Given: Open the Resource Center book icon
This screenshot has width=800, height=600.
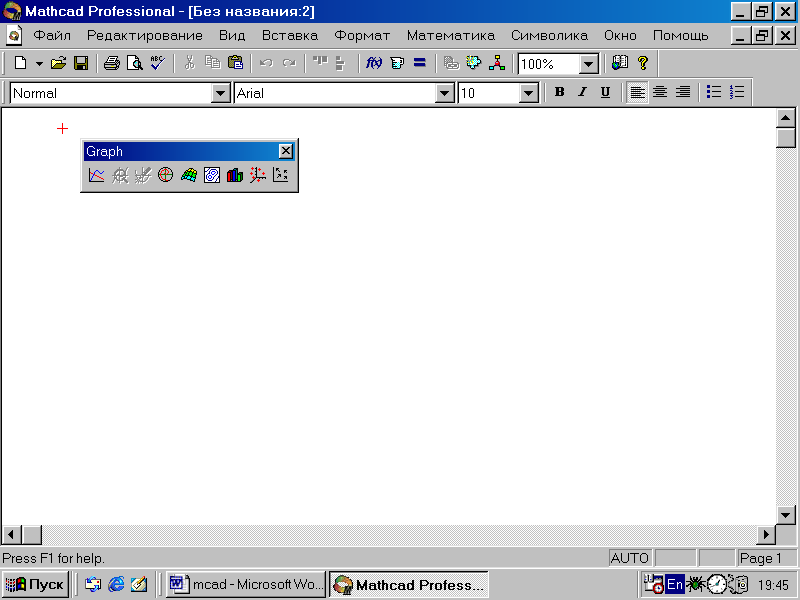Looking at the screenshot, I should [x=620, y=63].
